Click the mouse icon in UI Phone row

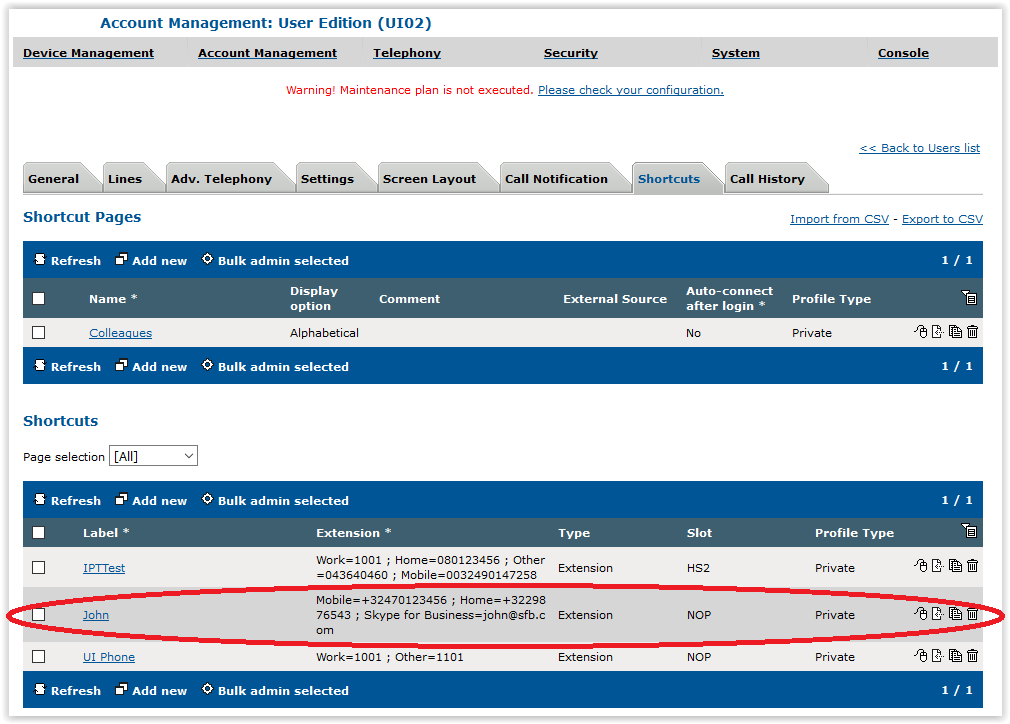pos(921,656)
